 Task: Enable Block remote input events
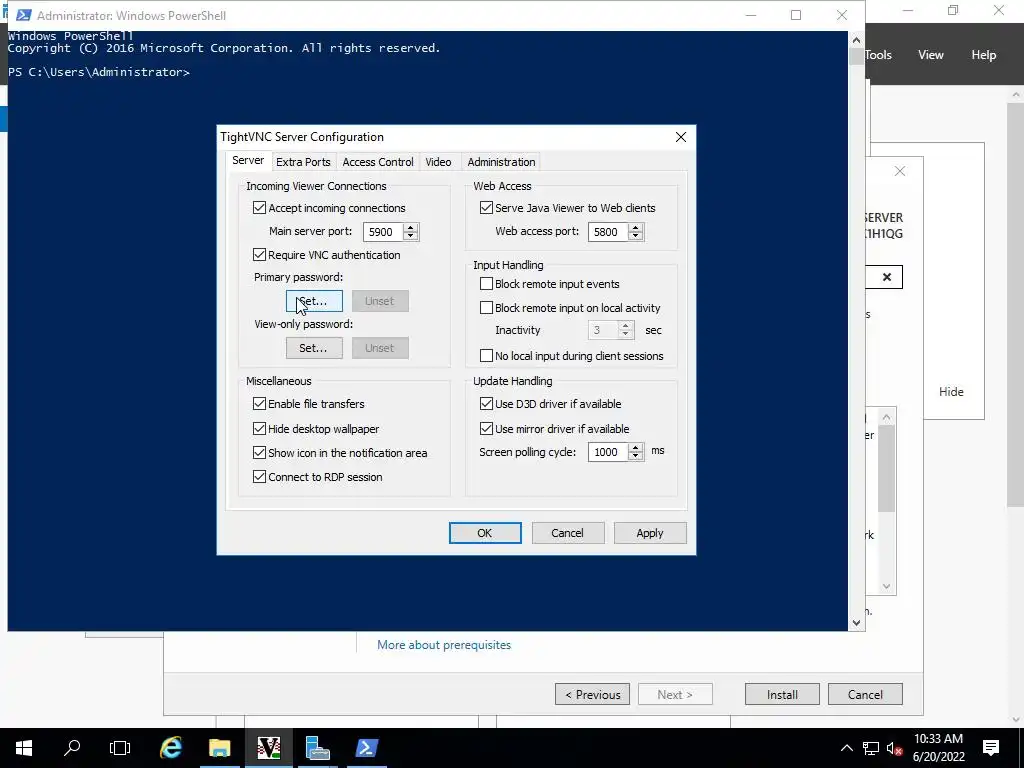tap(486, 284)
